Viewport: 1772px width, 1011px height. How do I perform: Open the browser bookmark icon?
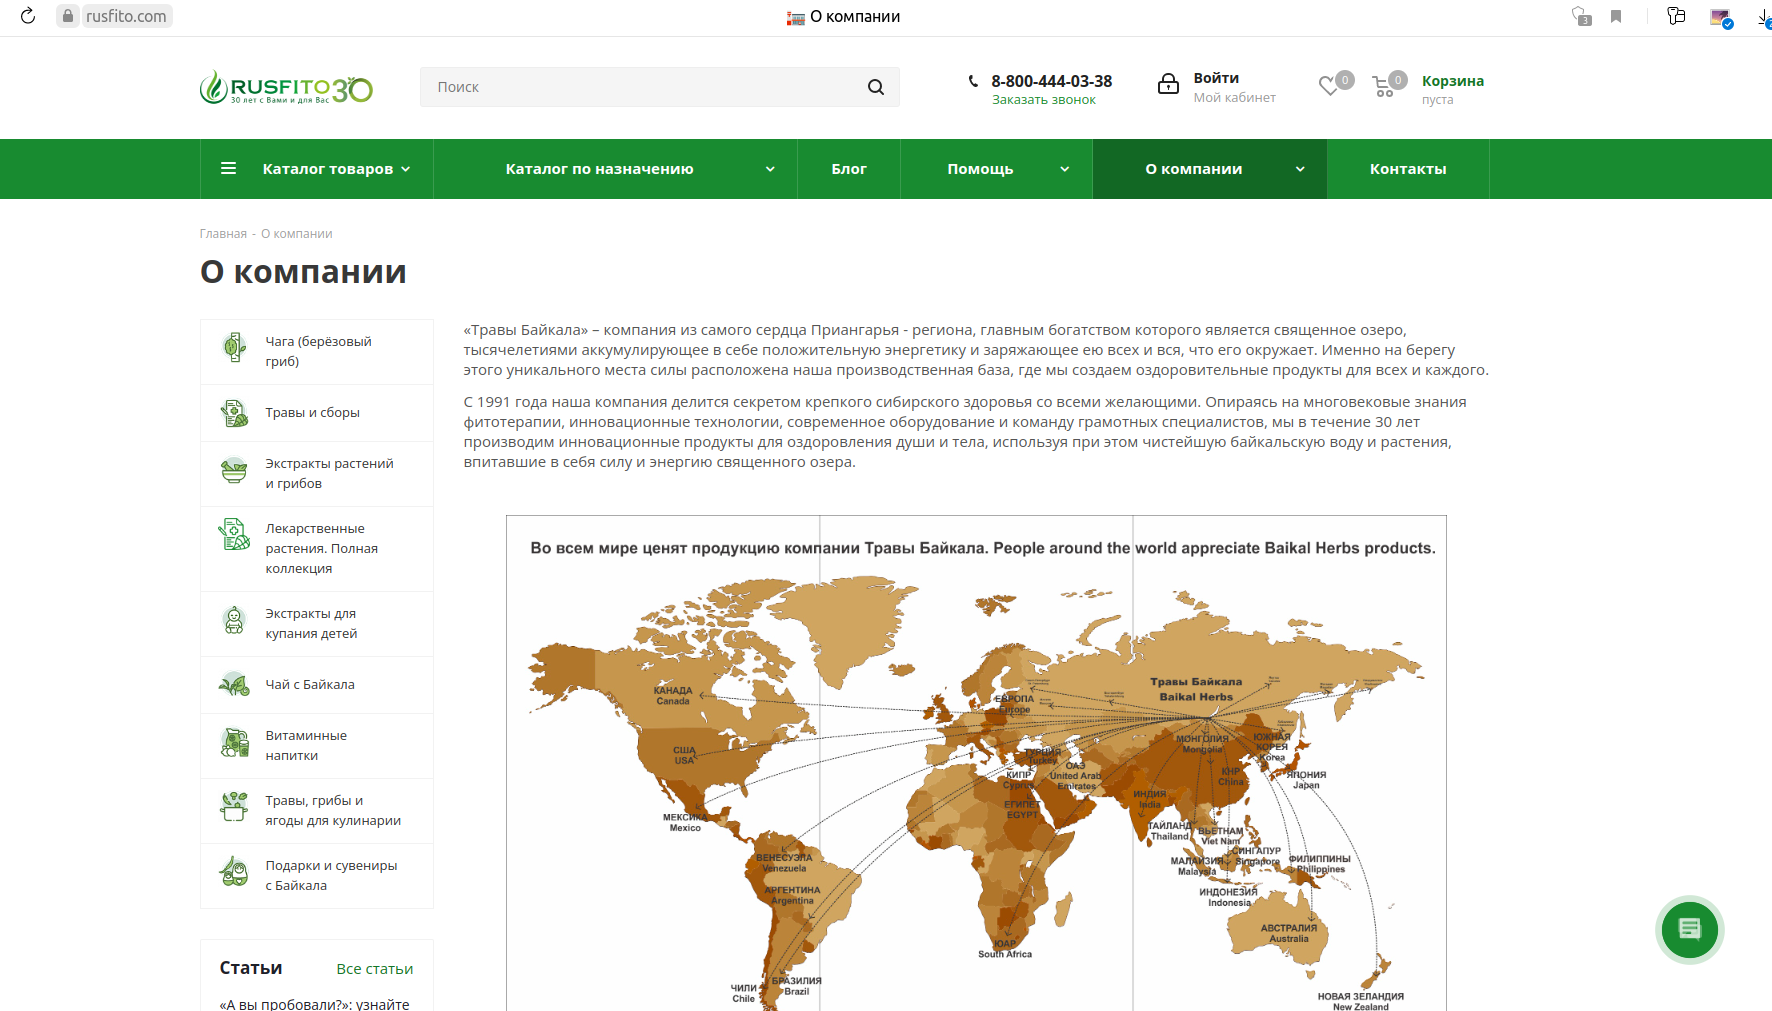[1616, 16]
